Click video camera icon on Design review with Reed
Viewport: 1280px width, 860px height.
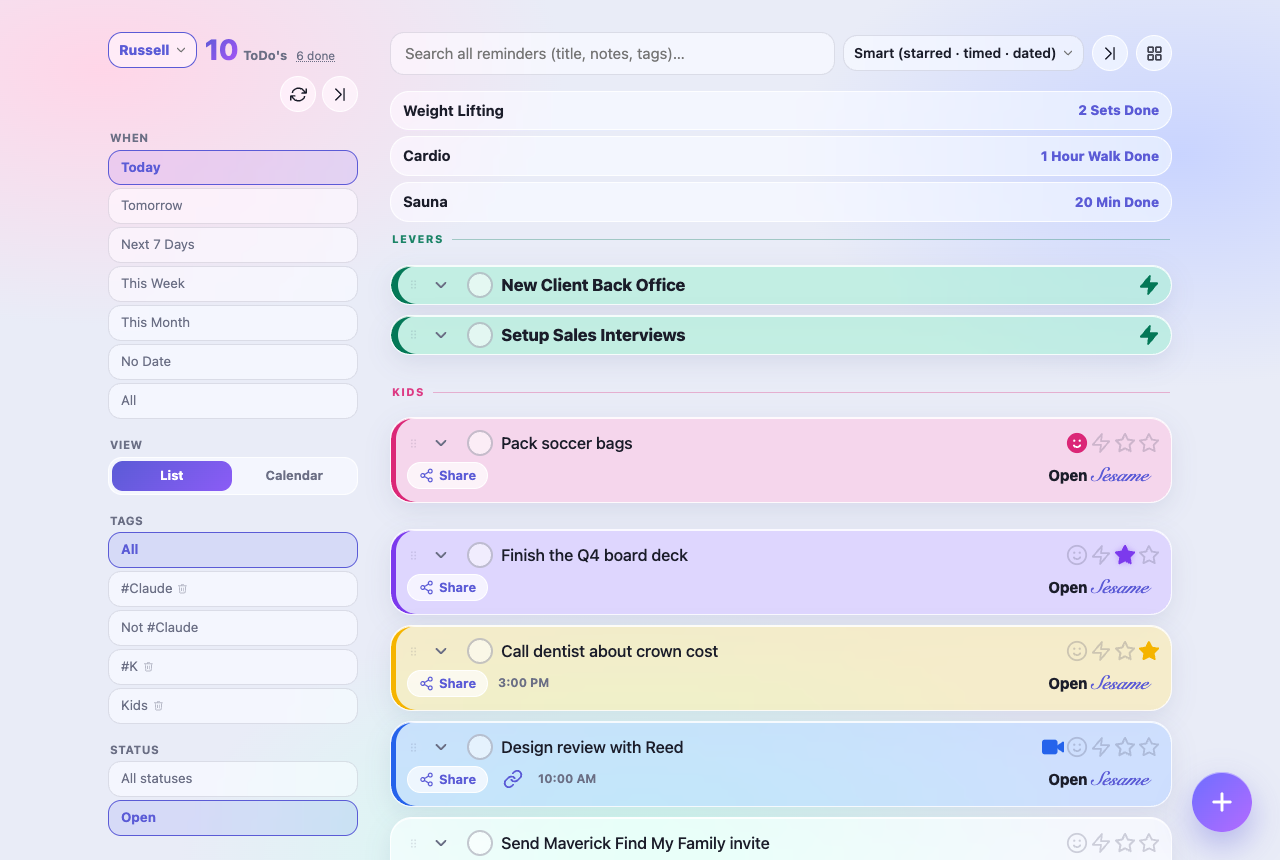[x=1052, y=747]
